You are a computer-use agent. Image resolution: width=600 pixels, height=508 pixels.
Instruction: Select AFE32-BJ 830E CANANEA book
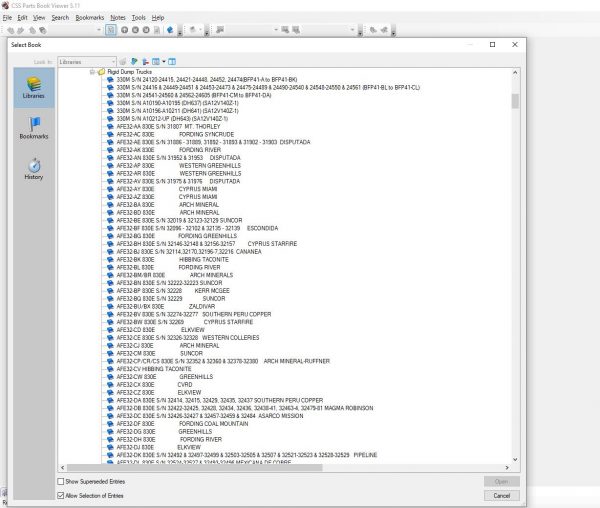click(189, 252)
